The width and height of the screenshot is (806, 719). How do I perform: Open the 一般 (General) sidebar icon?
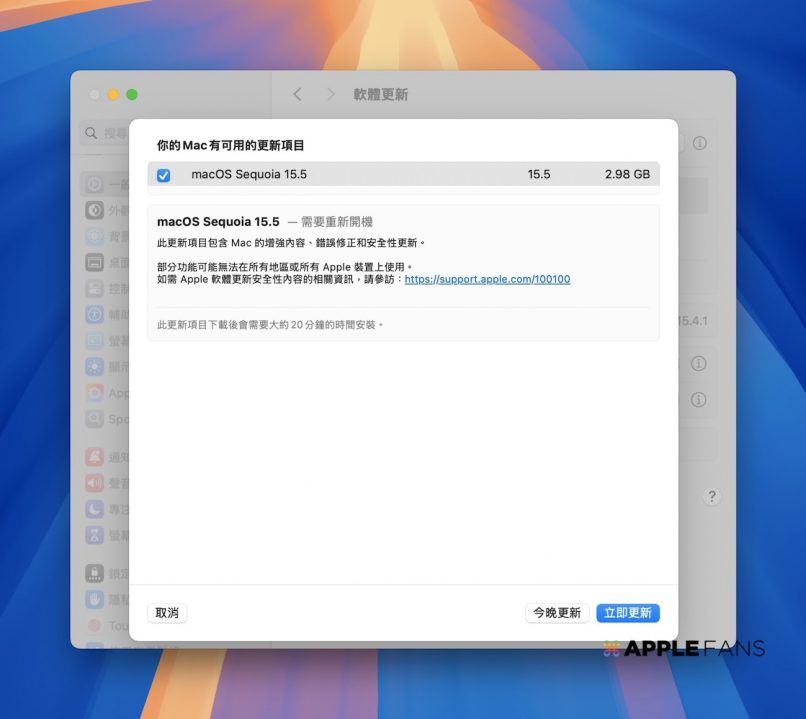click(94, 184)
